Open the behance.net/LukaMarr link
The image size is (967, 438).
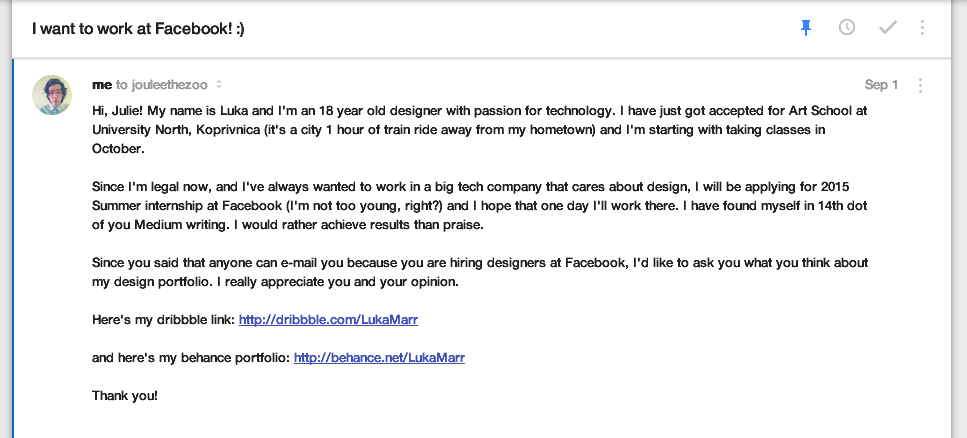(x=379, y=357)
